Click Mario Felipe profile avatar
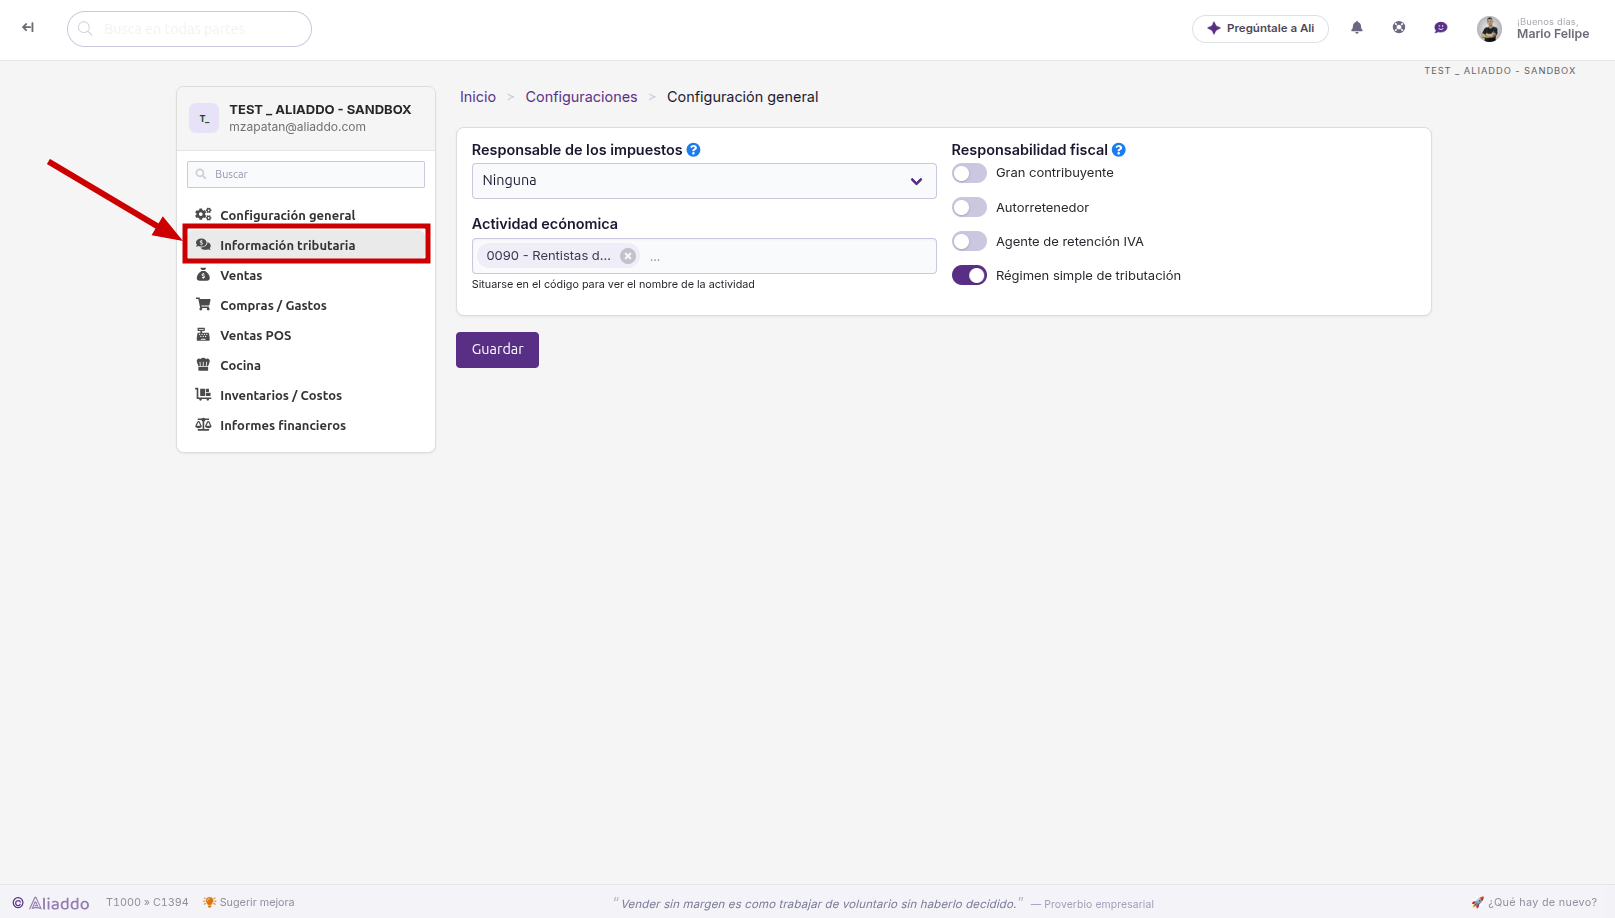The height and width of the screenshot is (918, 1615). coord(1489,29)
